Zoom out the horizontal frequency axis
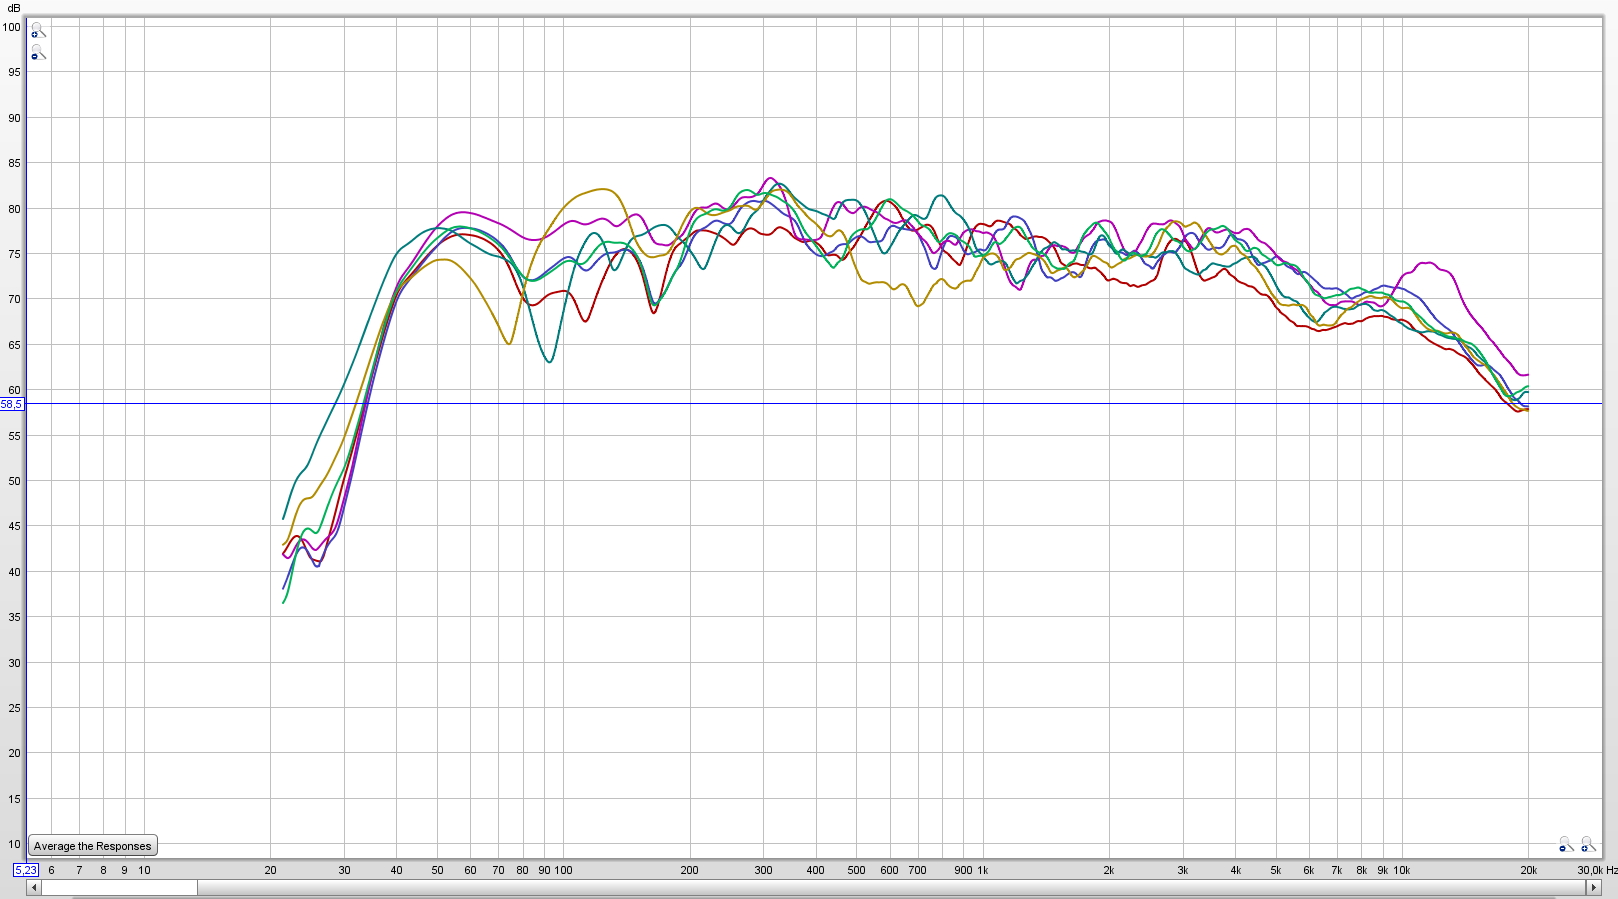 [1566, 845]
